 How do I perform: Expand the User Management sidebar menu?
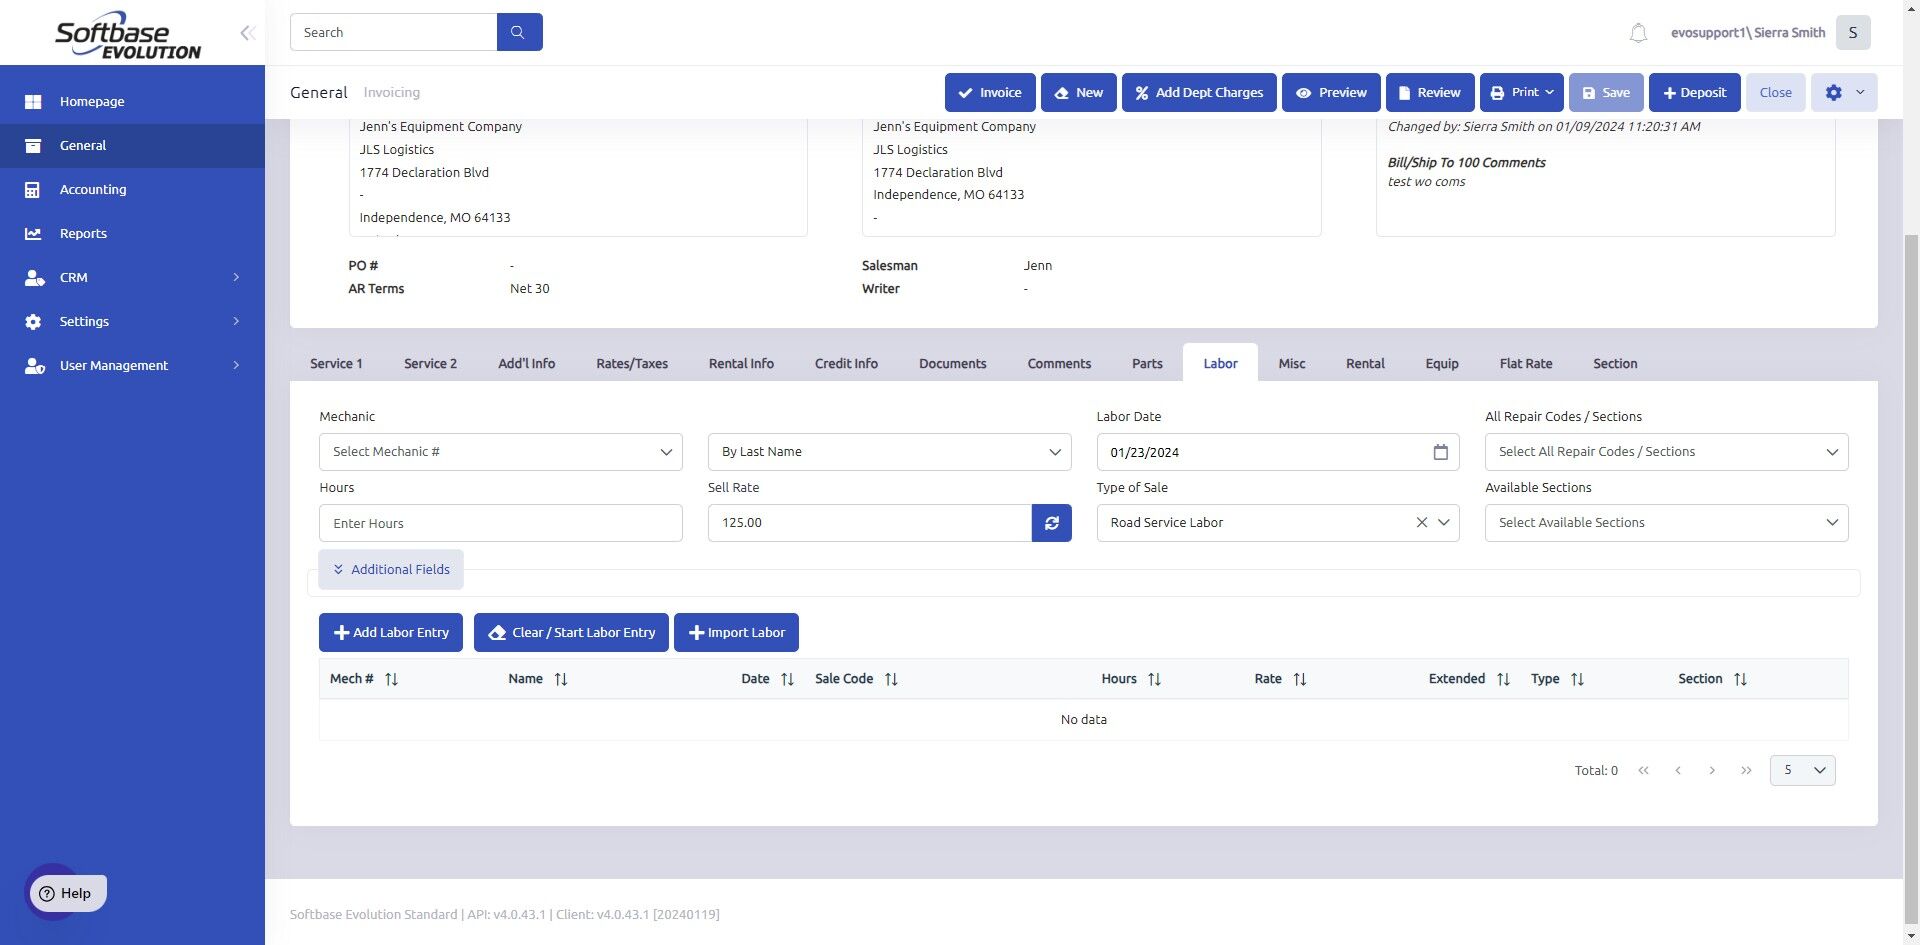point(132,365)
